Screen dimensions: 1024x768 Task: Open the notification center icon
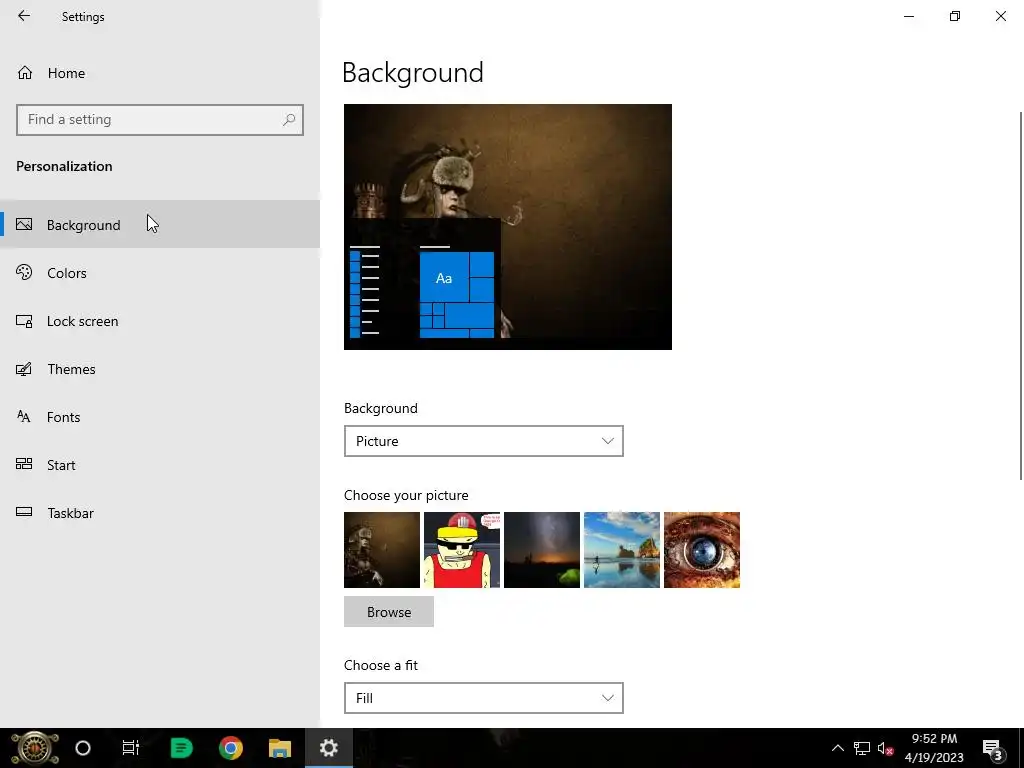(x=993, y=748)
